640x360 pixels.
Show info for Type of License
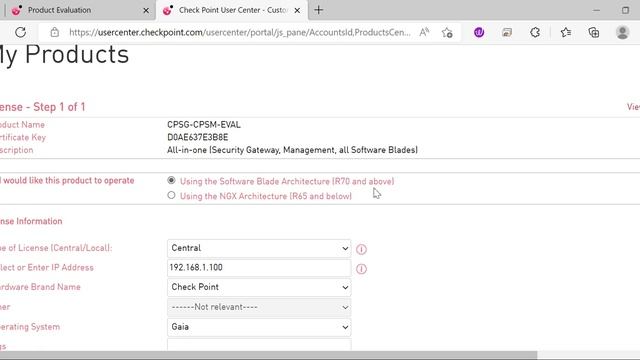pyautogui.click(x=361, y=249)
